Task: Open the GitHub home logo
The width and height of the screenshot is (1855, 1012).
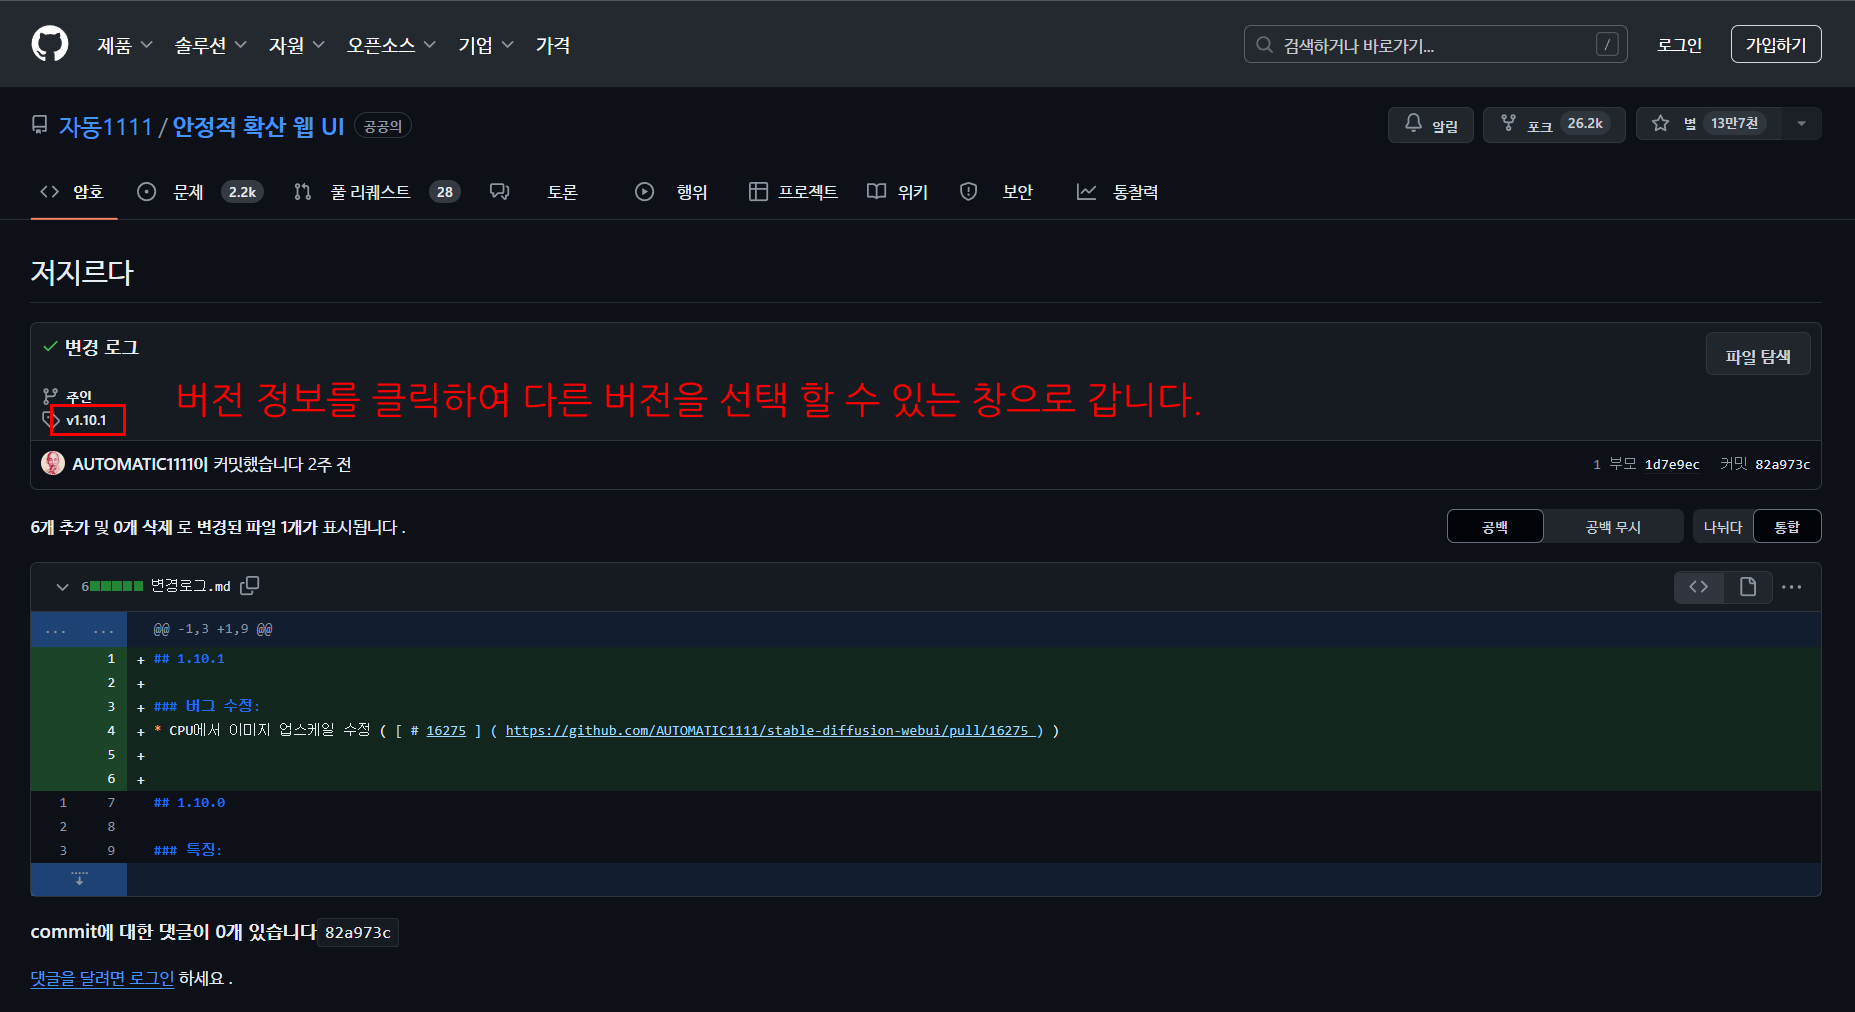Action: [50, 44]
